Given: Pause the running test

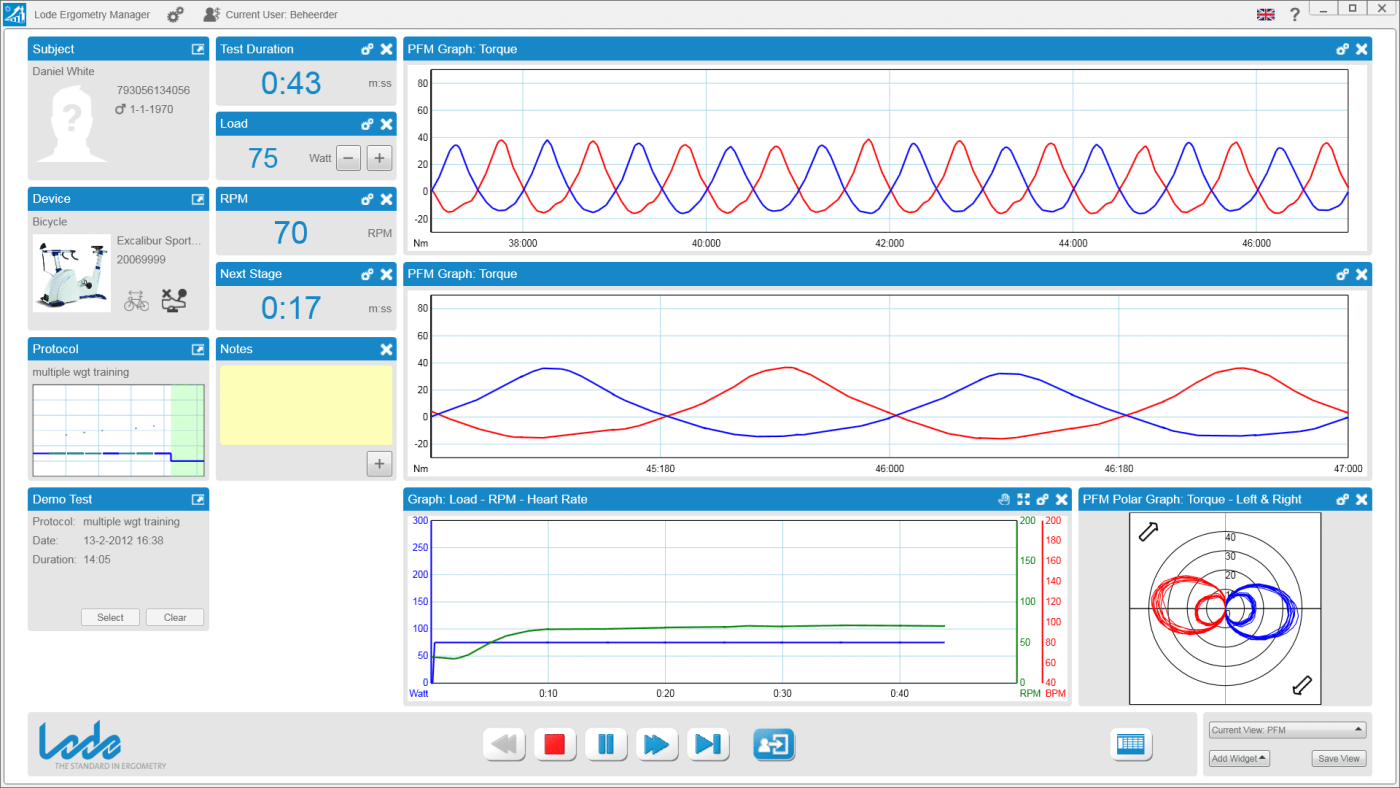Looking at the screenshot, I should (606, 744).
